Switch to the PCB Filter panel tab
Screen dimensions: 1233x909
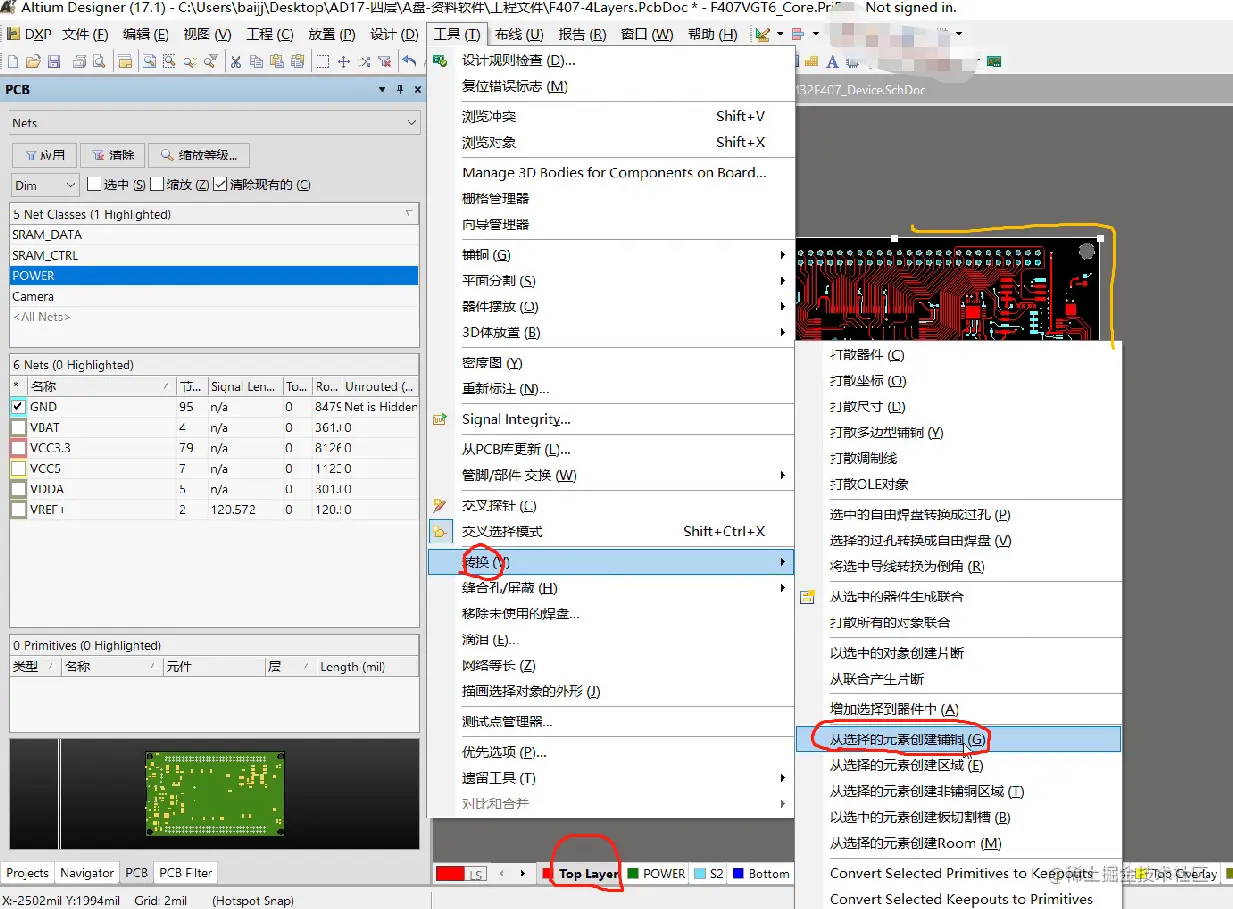pos(186,873)
